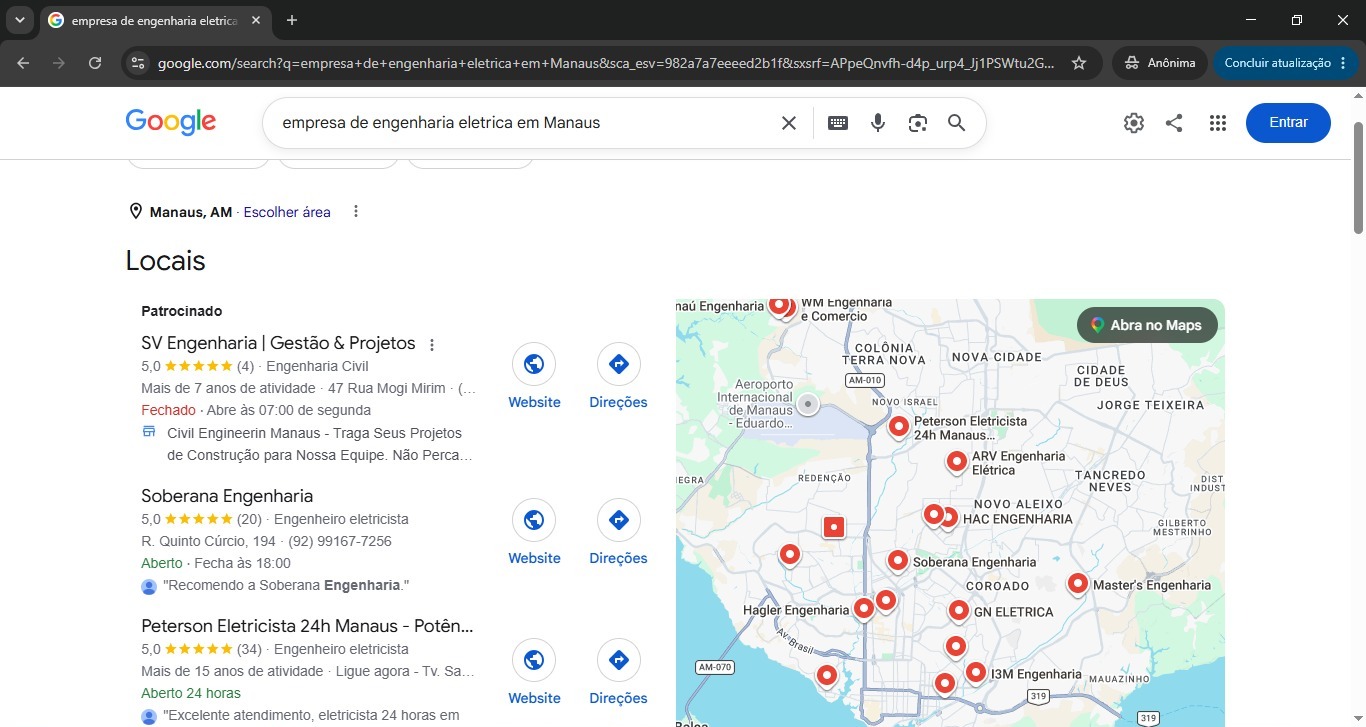1366x727 pixels.
Task: Open Google apps grid icon
Action: (1217, 123)
